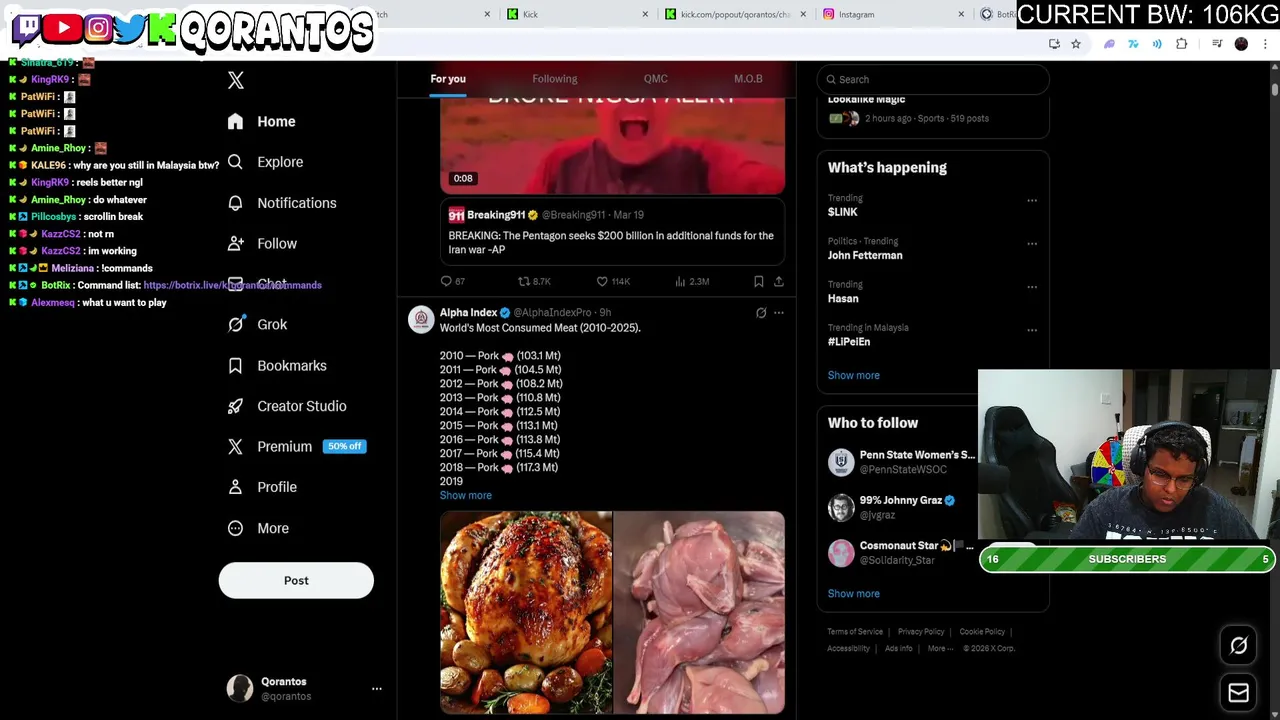Click the white Post button
Image resolution: width=1280 pixels, height=720 pixels.
coord(296,580)
